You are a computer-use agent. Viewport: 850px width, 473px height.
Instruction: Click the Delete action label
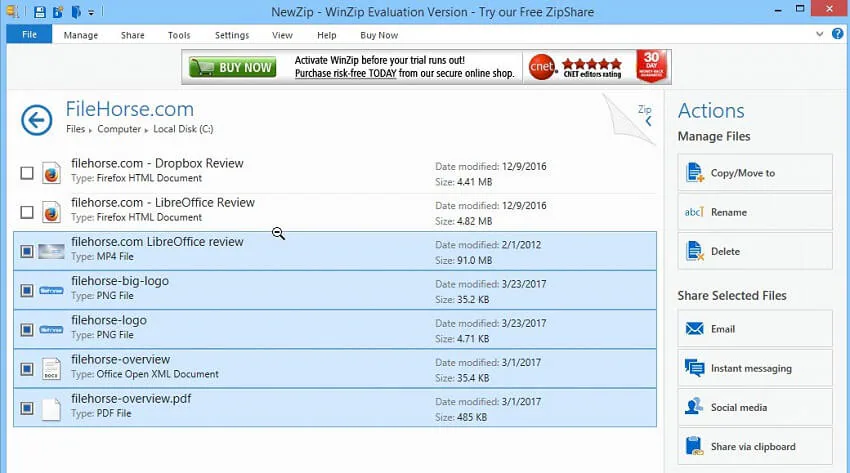(x=725, y=251)
